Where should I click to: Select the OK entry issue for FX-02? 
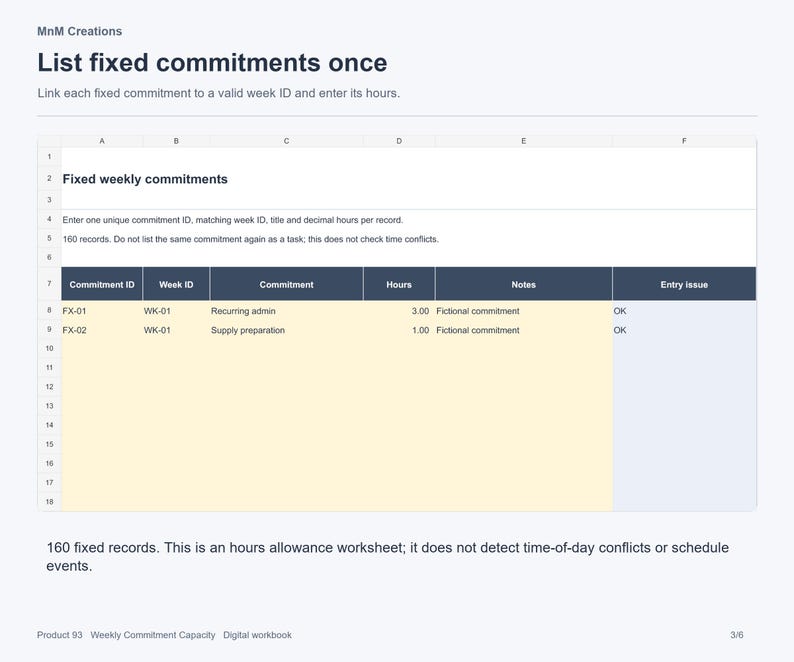point(684,330)
